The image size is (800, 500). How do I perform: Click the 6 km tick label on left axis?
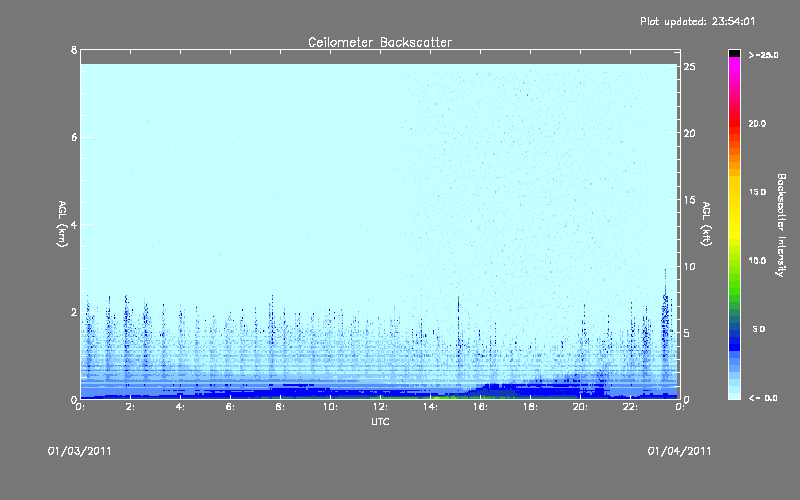click(x=74, y=137)
